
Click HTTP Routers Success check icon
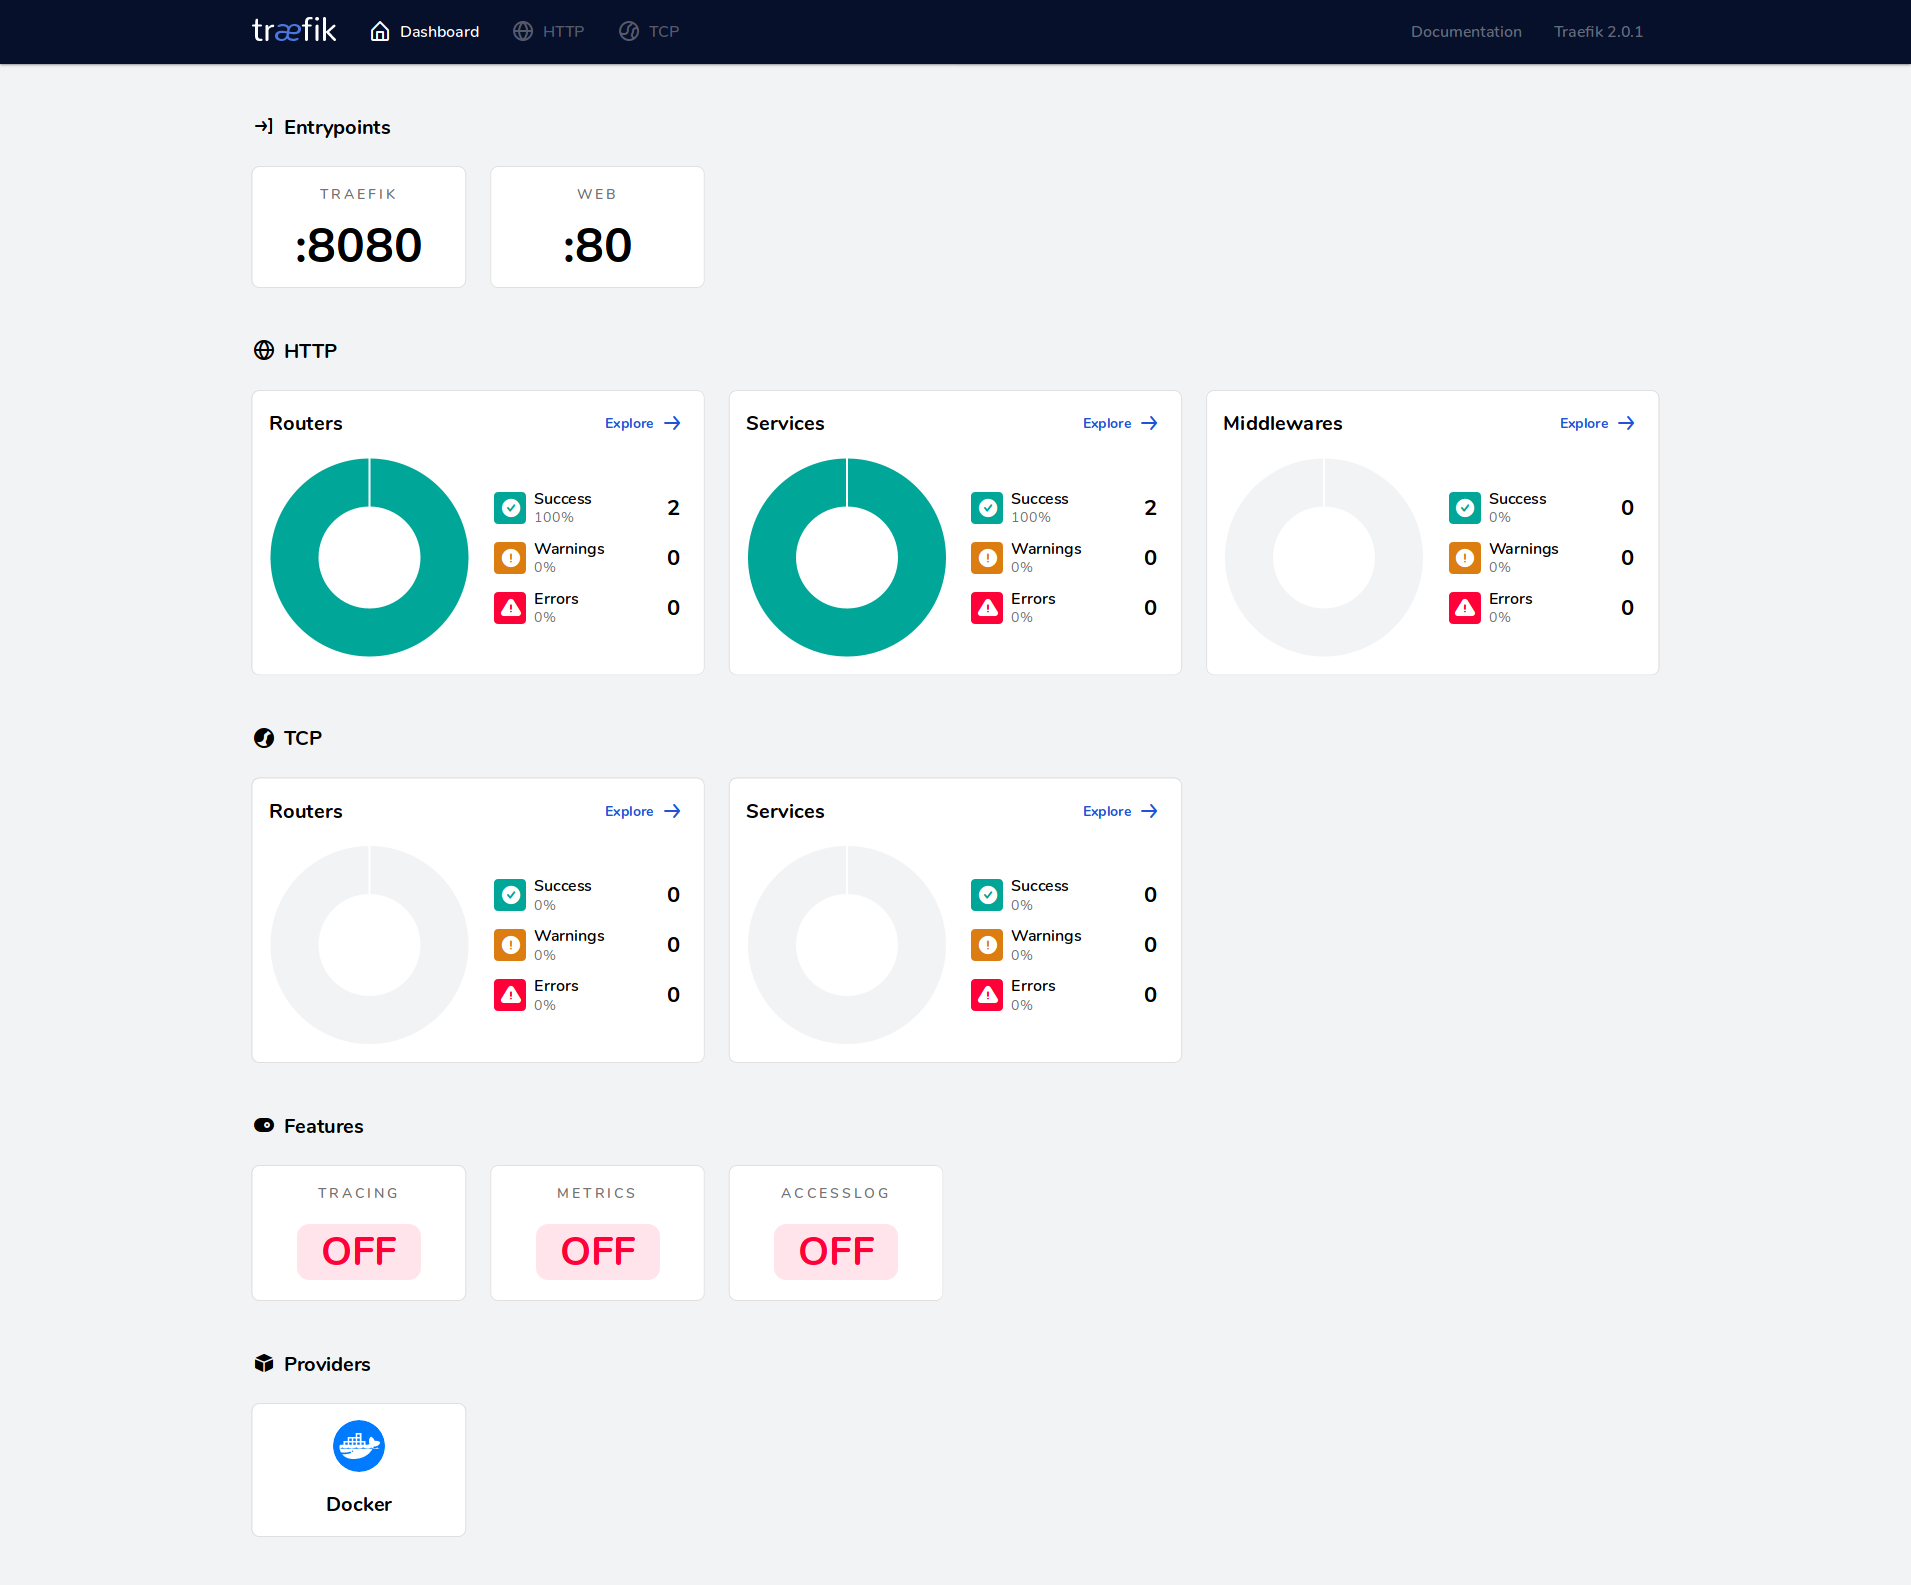pos(510,508)
